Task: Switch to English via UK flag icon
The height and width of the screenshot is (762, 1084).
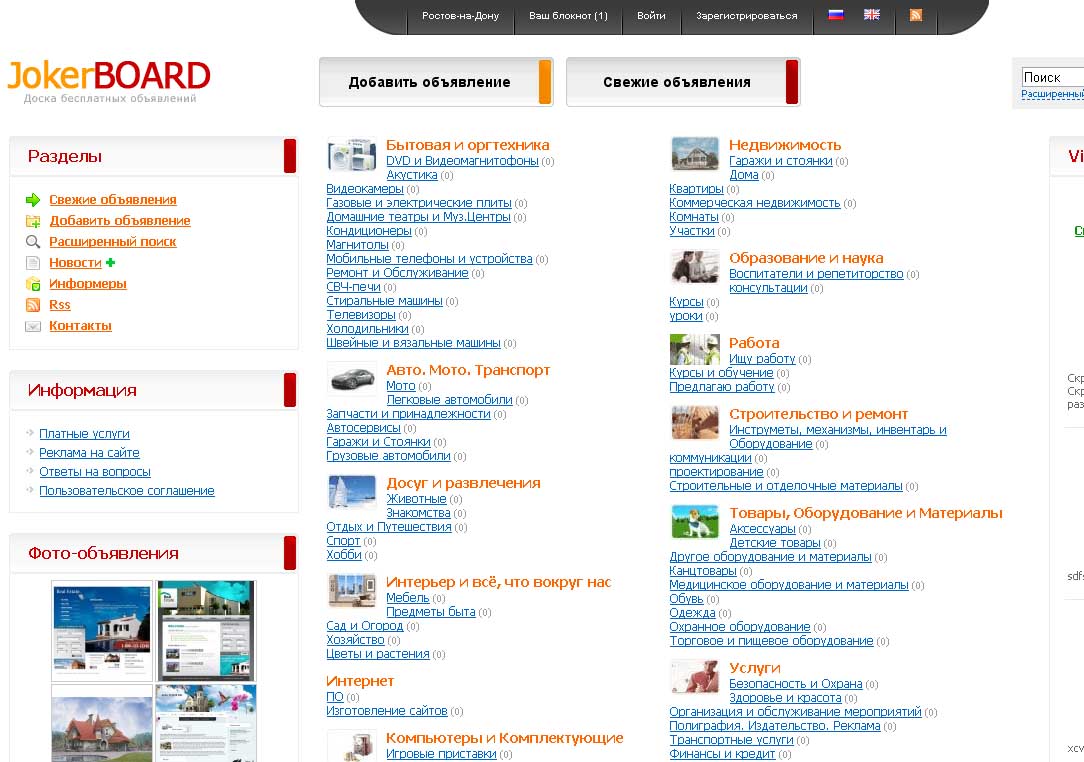Action: tap(872, 15)
